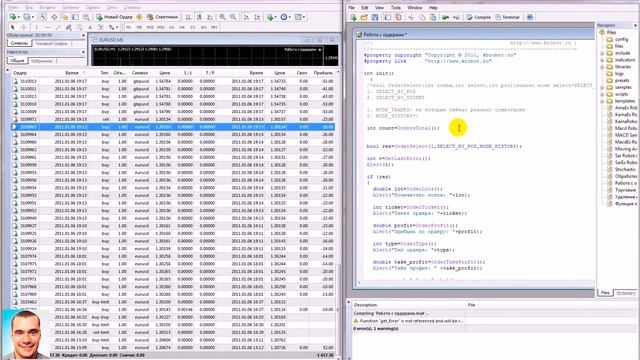Viewport: 640px width, 360px height.
Task: Open the templates dropdown in MetaTrader toolbar
Action: pos(300,17)
